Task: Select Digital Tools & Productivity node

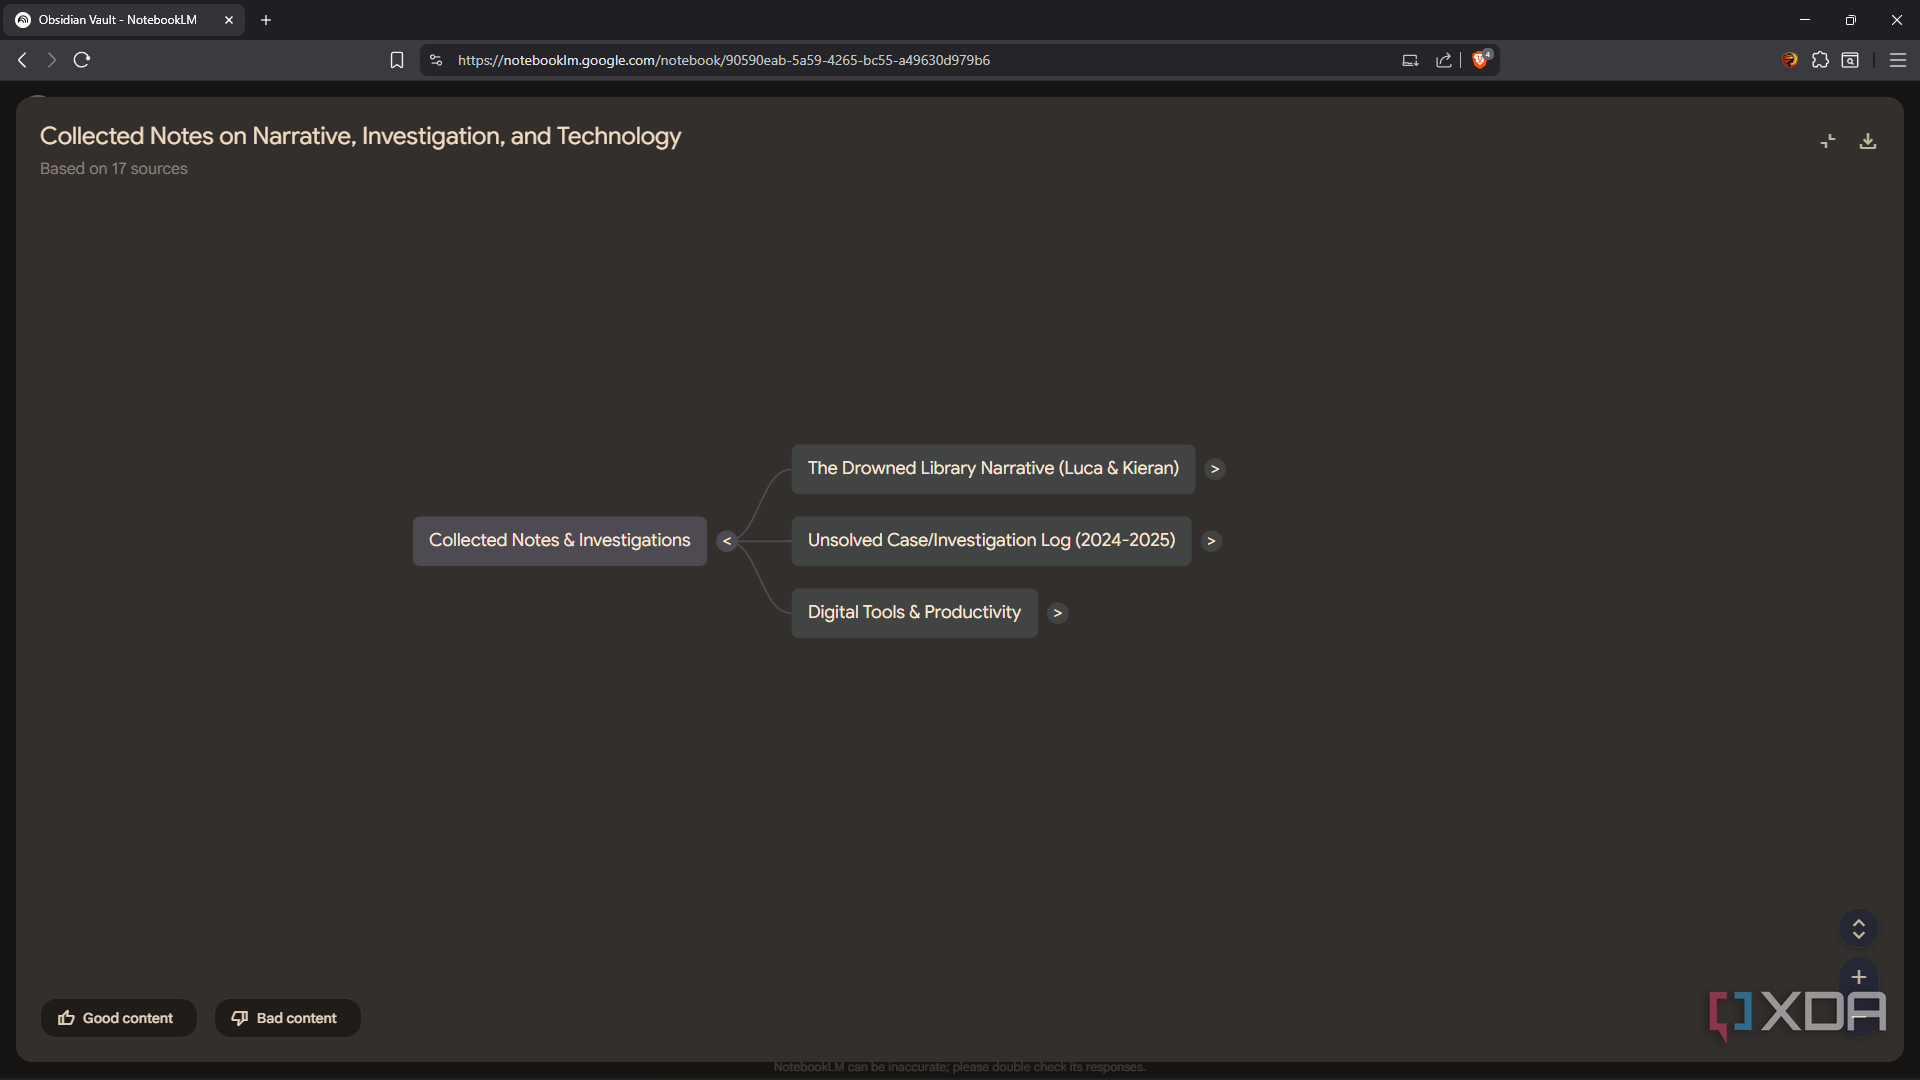Action: click(914, 613)
